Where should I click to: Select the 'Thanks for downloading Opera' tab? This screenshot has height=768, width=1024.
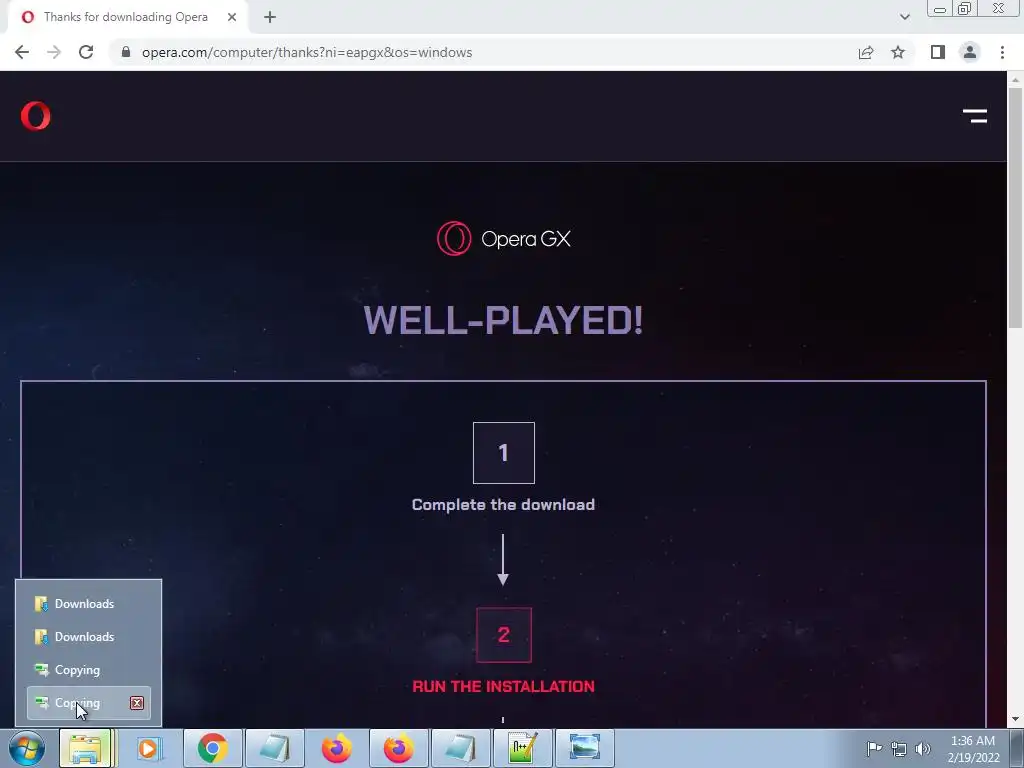pyautogui.click(x=128, y=17)
